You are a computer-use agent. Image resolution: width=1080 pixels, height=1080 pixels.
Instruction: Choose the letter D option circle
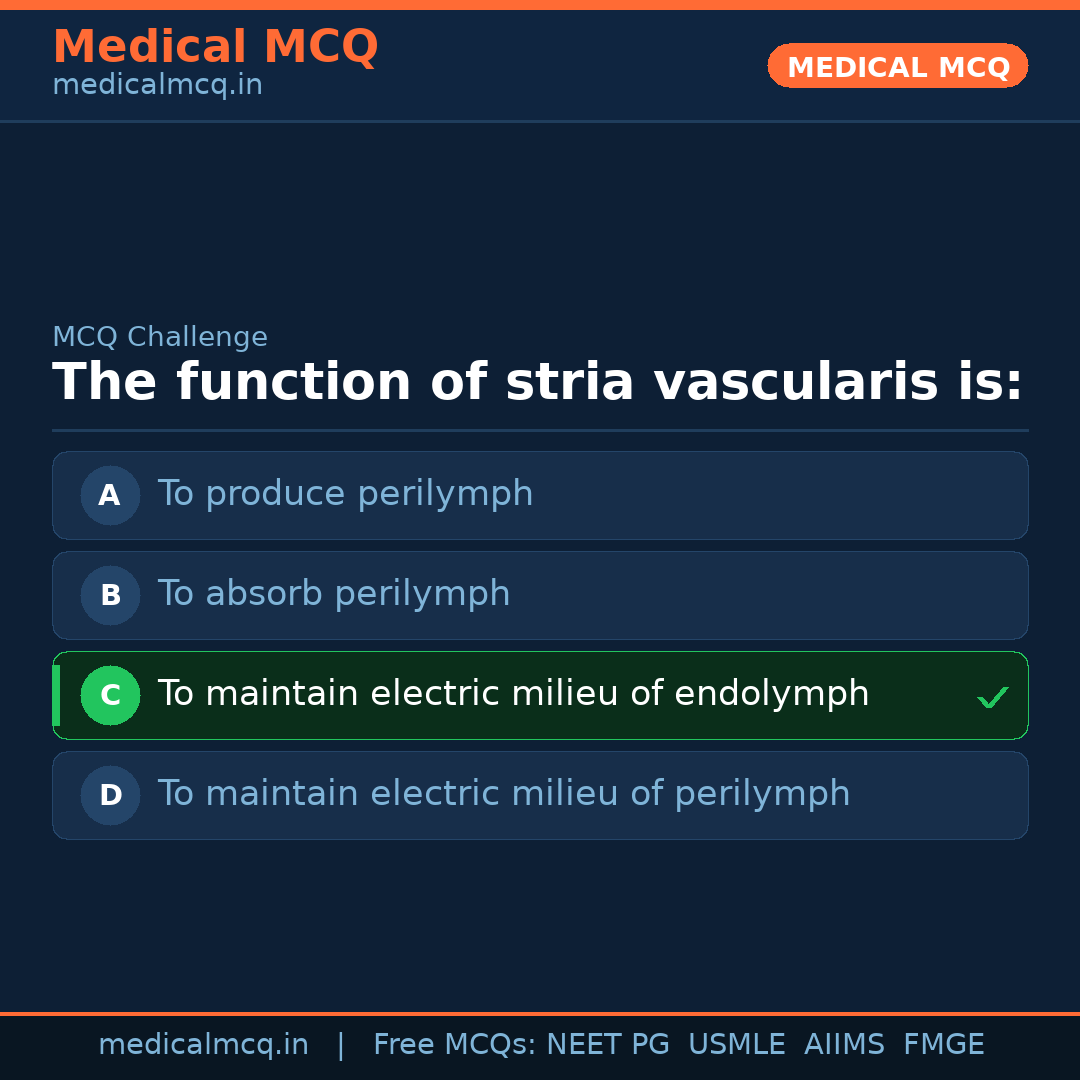pos(110,795)
